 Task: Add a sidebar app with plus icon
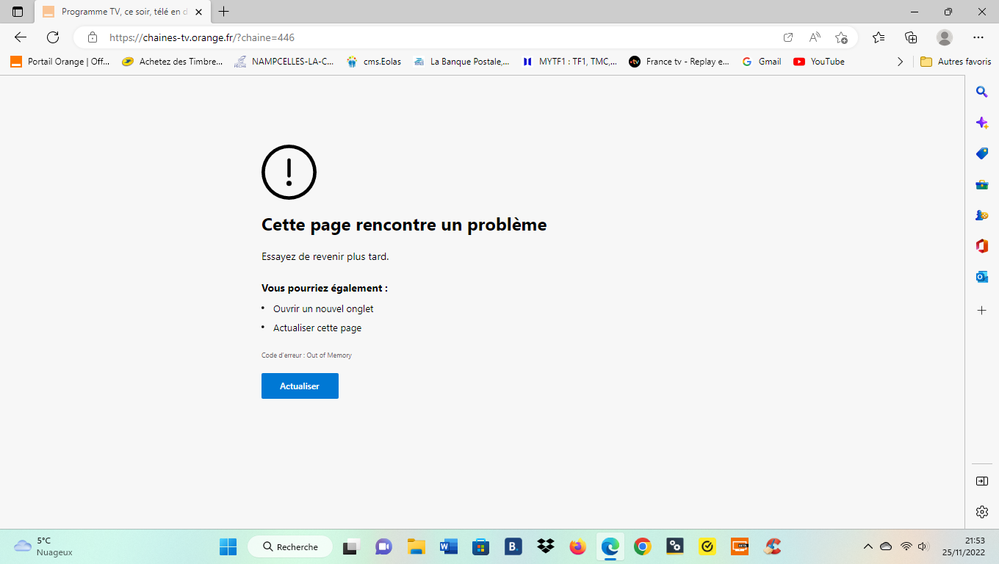click(982, 311)
